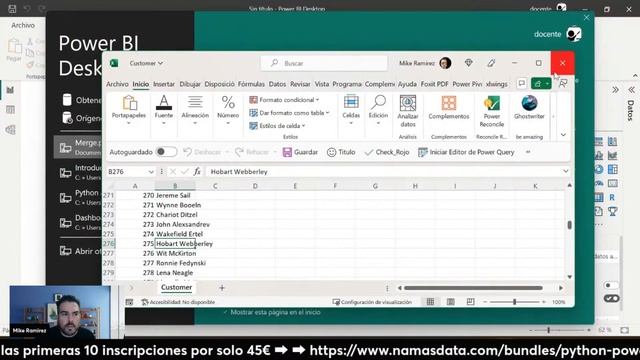The height and width of the screenshot is (360, 640).
Task: Add a new sheet with the plus button
Action: [x=222, y=288]
